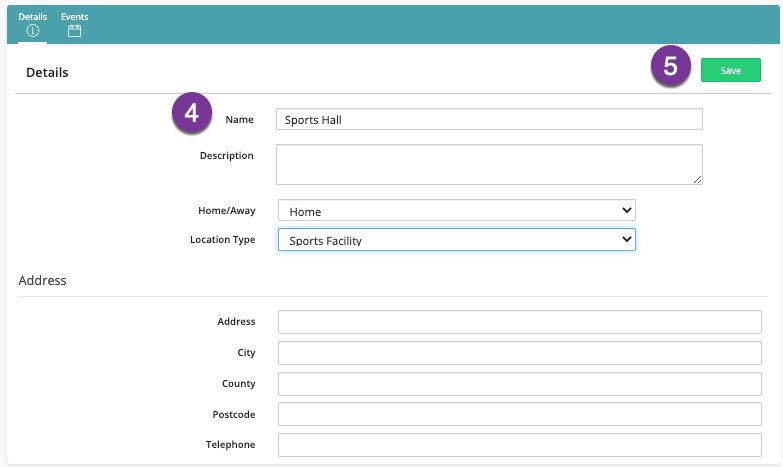Click into the Telephone input field
The width and height of the screenshot is (783, 467).
pos(519,445)
